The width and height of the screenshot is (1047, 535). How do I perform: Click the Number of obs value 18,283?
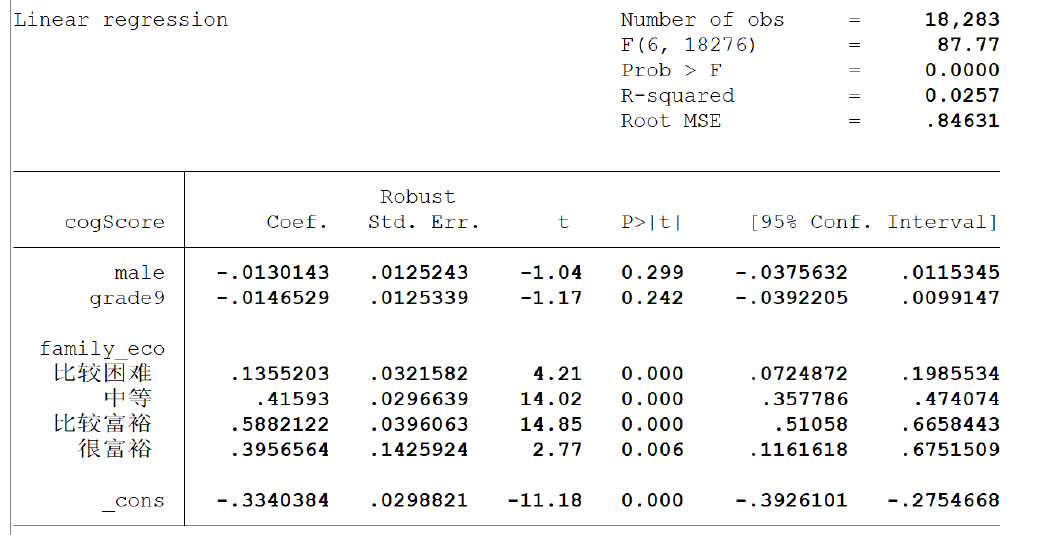click(x=962, y=20)
